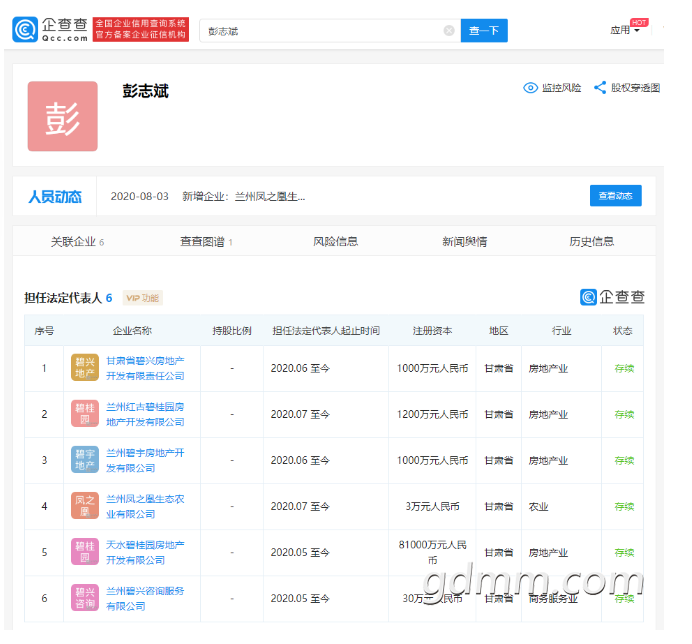Click the 新增企业: 兰州凤之凰生... news text

pyautogui.click(x=244, y=196)
